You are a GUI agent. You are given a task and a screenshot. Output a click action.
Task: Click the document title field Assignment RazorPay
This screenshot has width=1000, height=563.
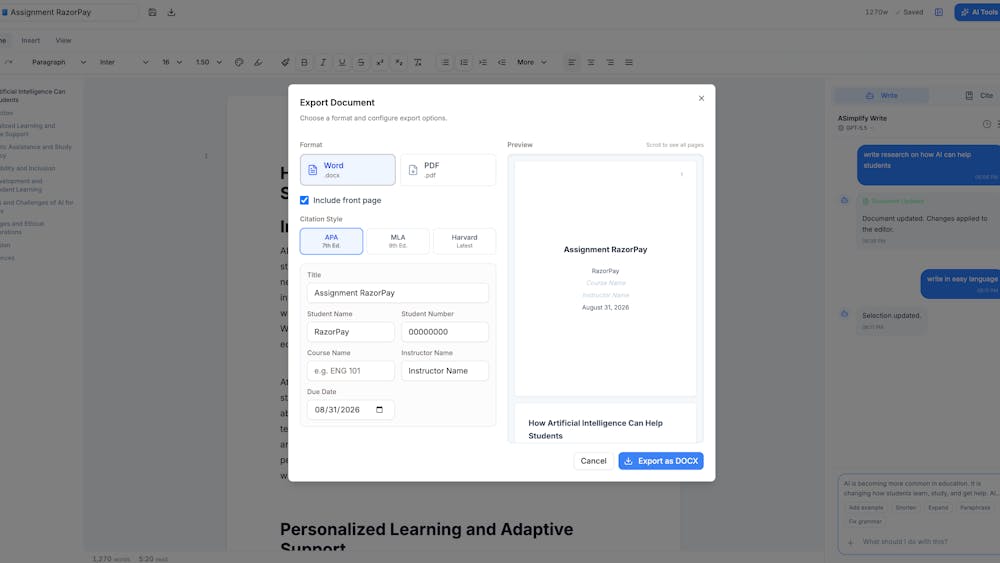70,12
